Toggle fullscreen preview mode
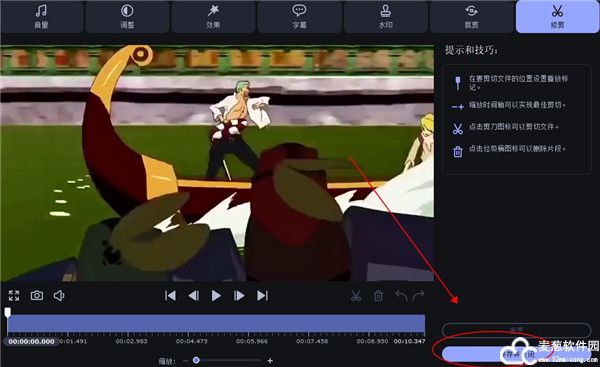 point(14,295)
